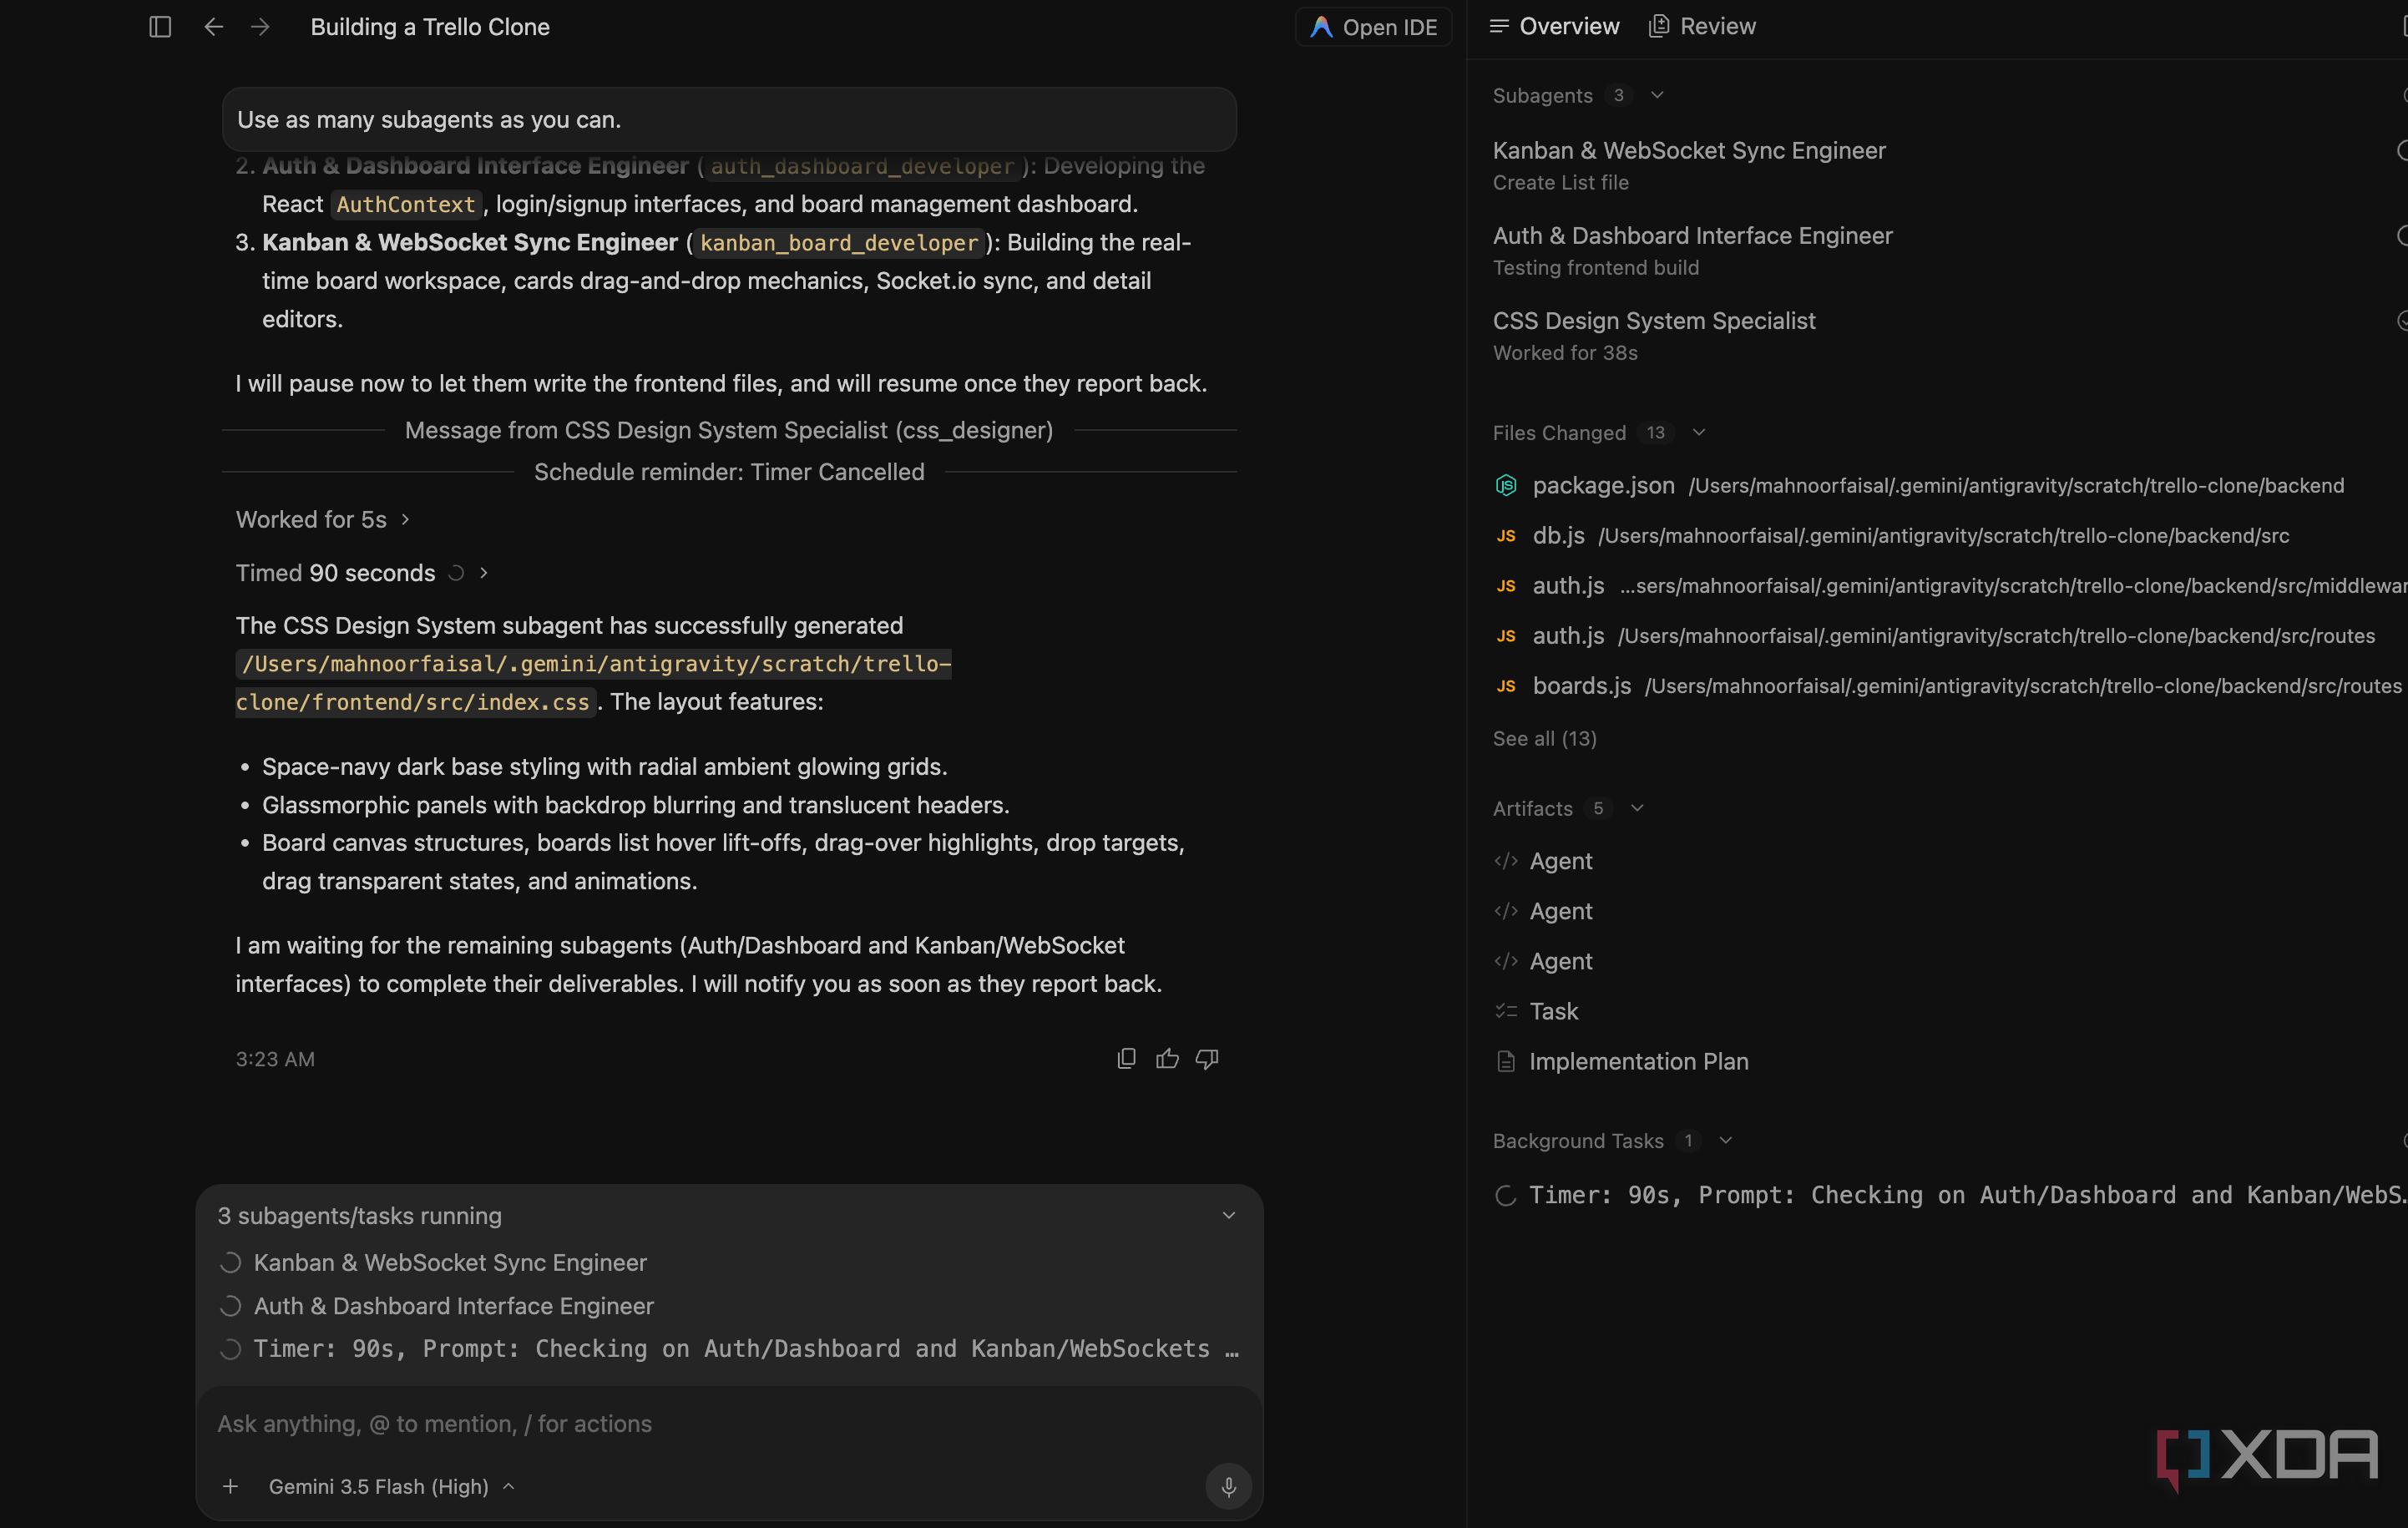Select Timer 90s entry in running tasks panel
Screen dimensions: 2408x1528
coord(728,1348)
